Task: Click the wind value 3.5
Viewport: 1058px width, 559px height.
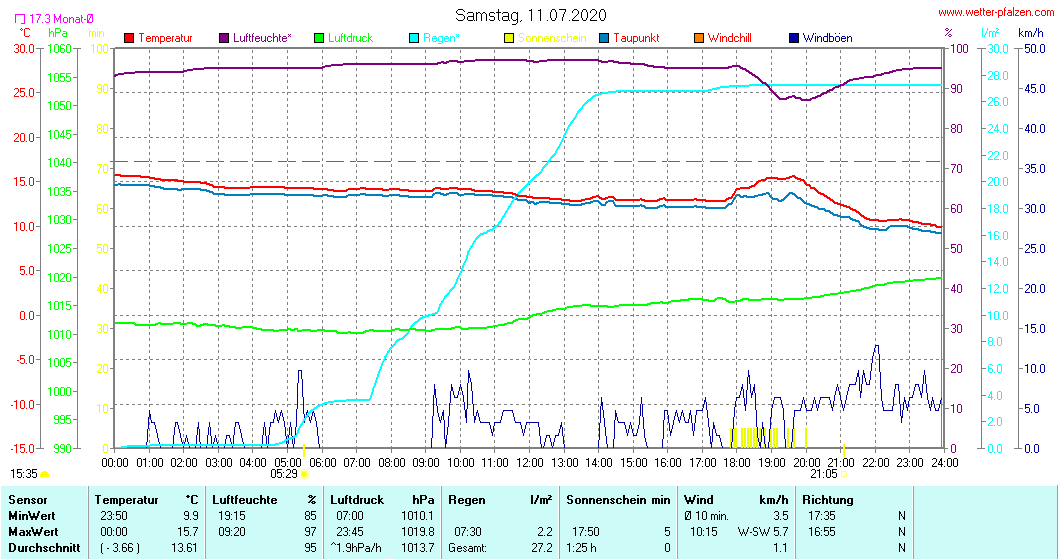Action: point(781,516)
